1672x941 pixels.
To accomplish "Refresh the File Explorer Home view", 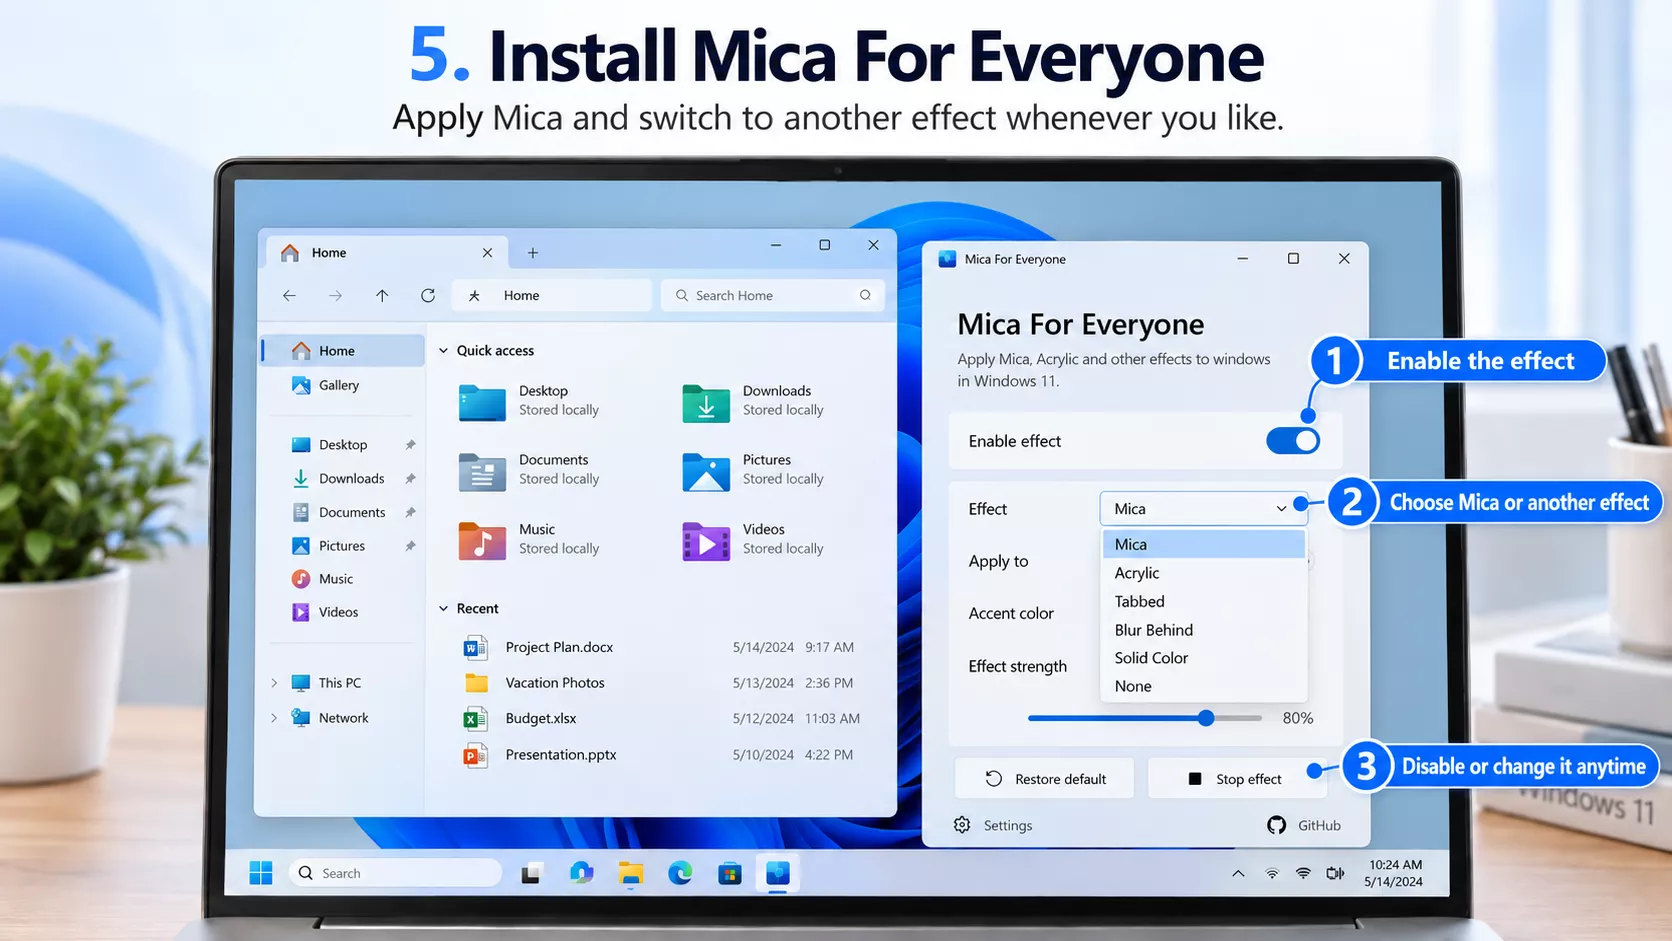I will tap(428, 296).
